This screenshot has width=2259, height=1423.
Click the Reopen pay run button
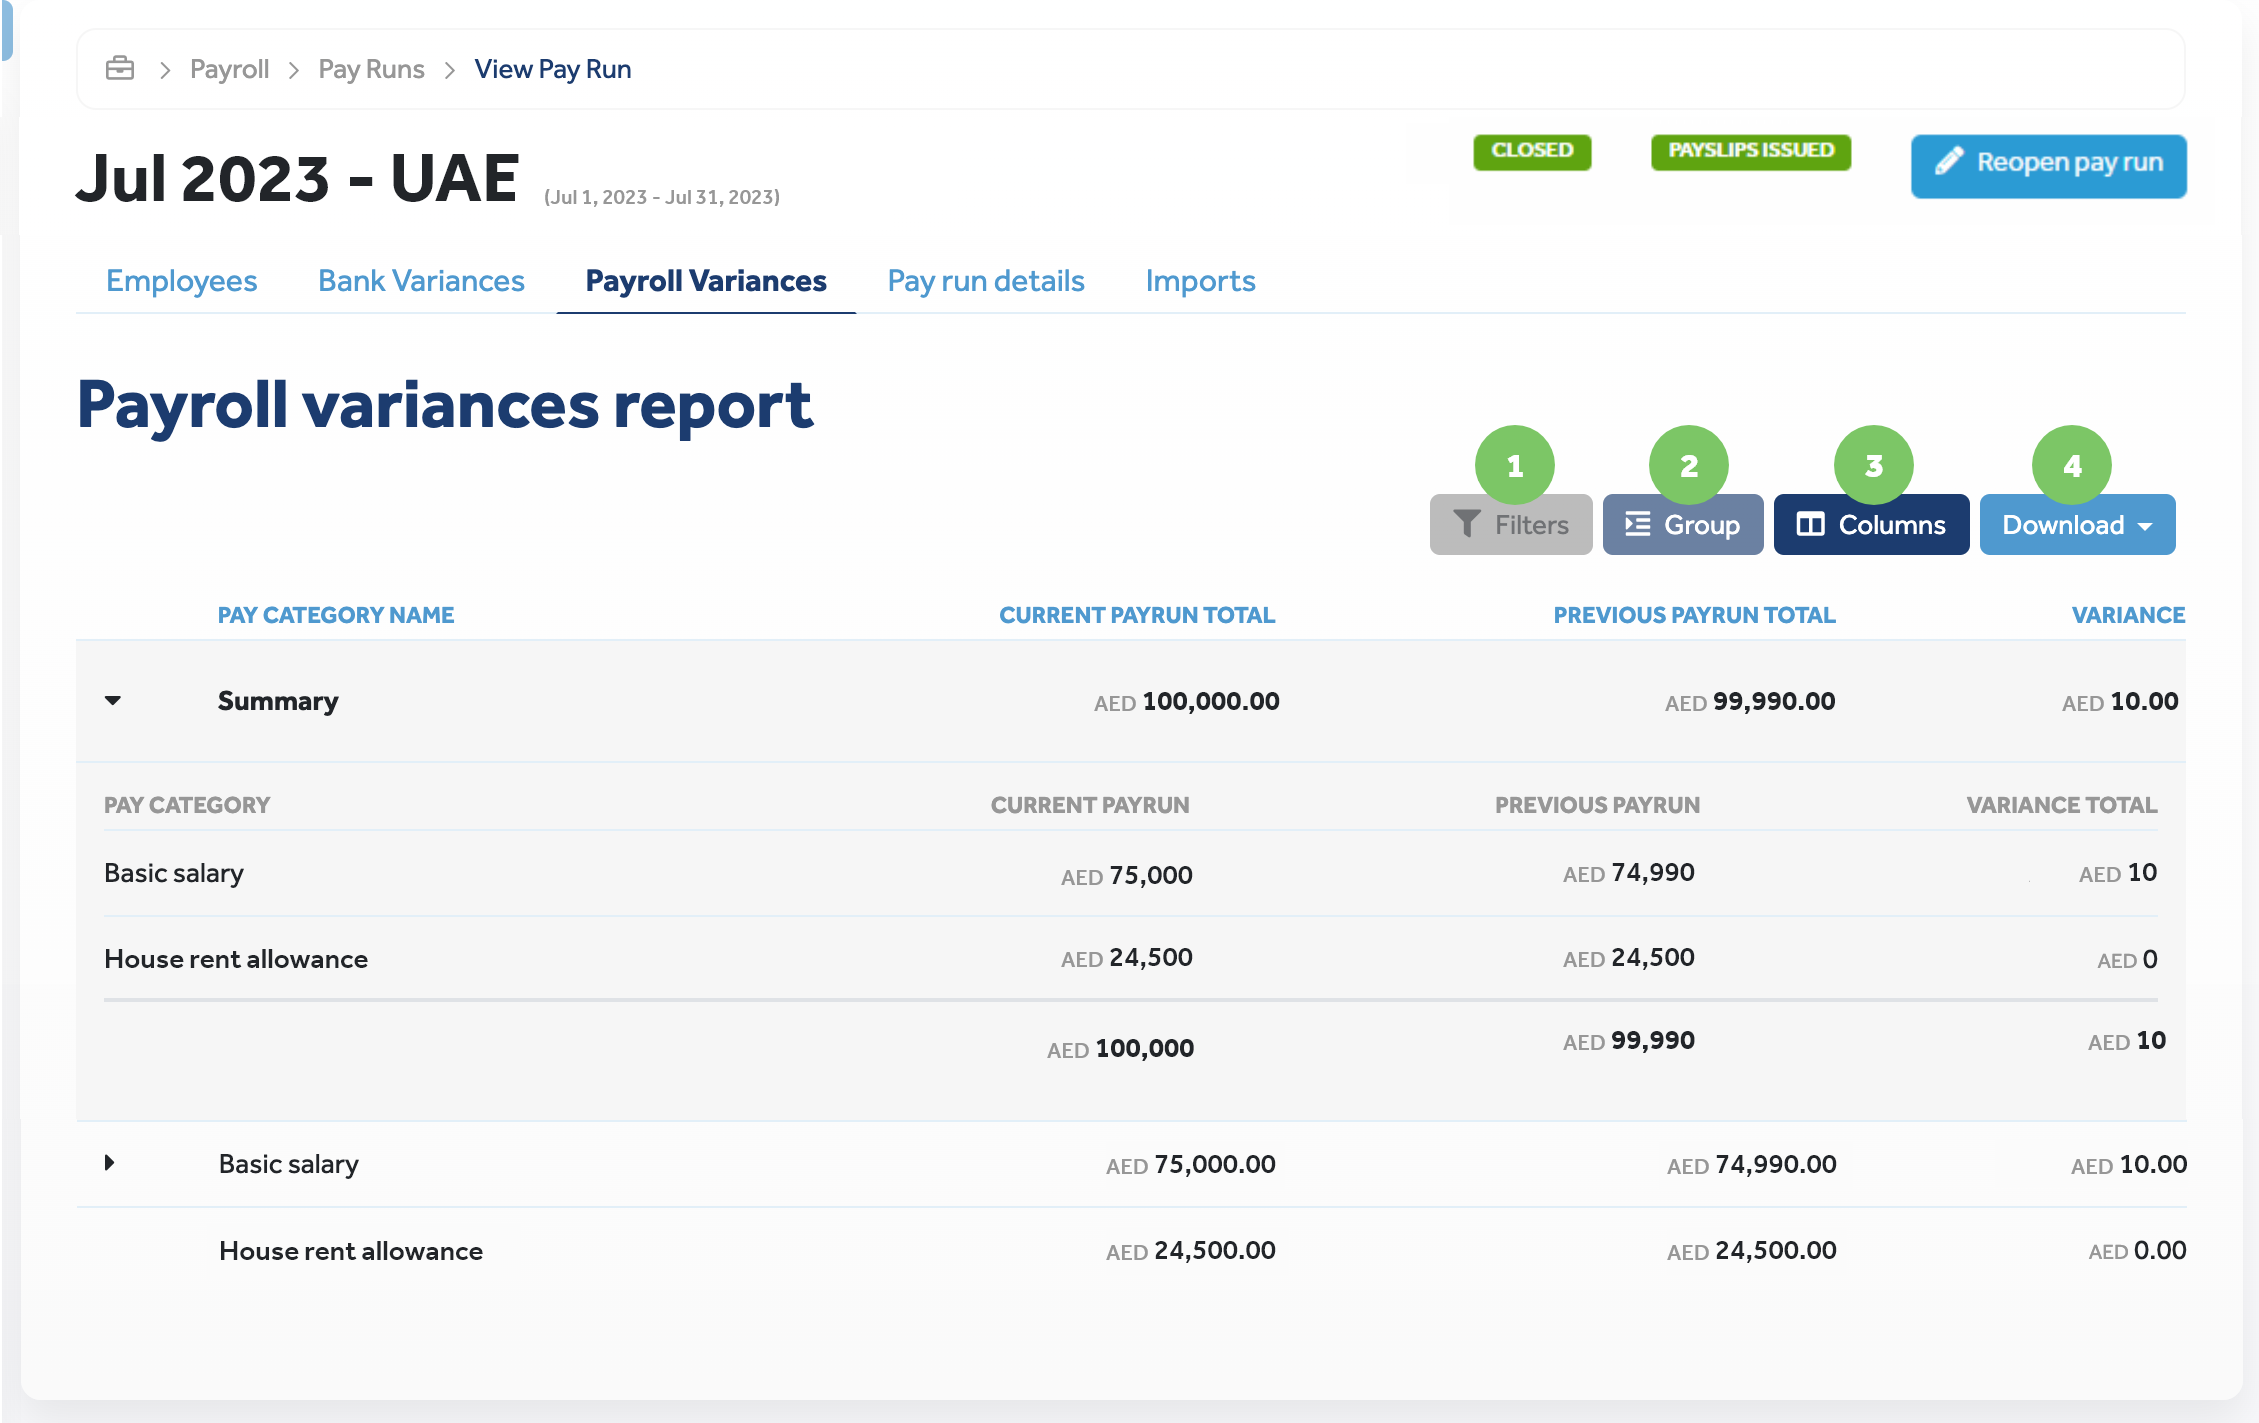pyautogui.click(x=2048, y=166)
